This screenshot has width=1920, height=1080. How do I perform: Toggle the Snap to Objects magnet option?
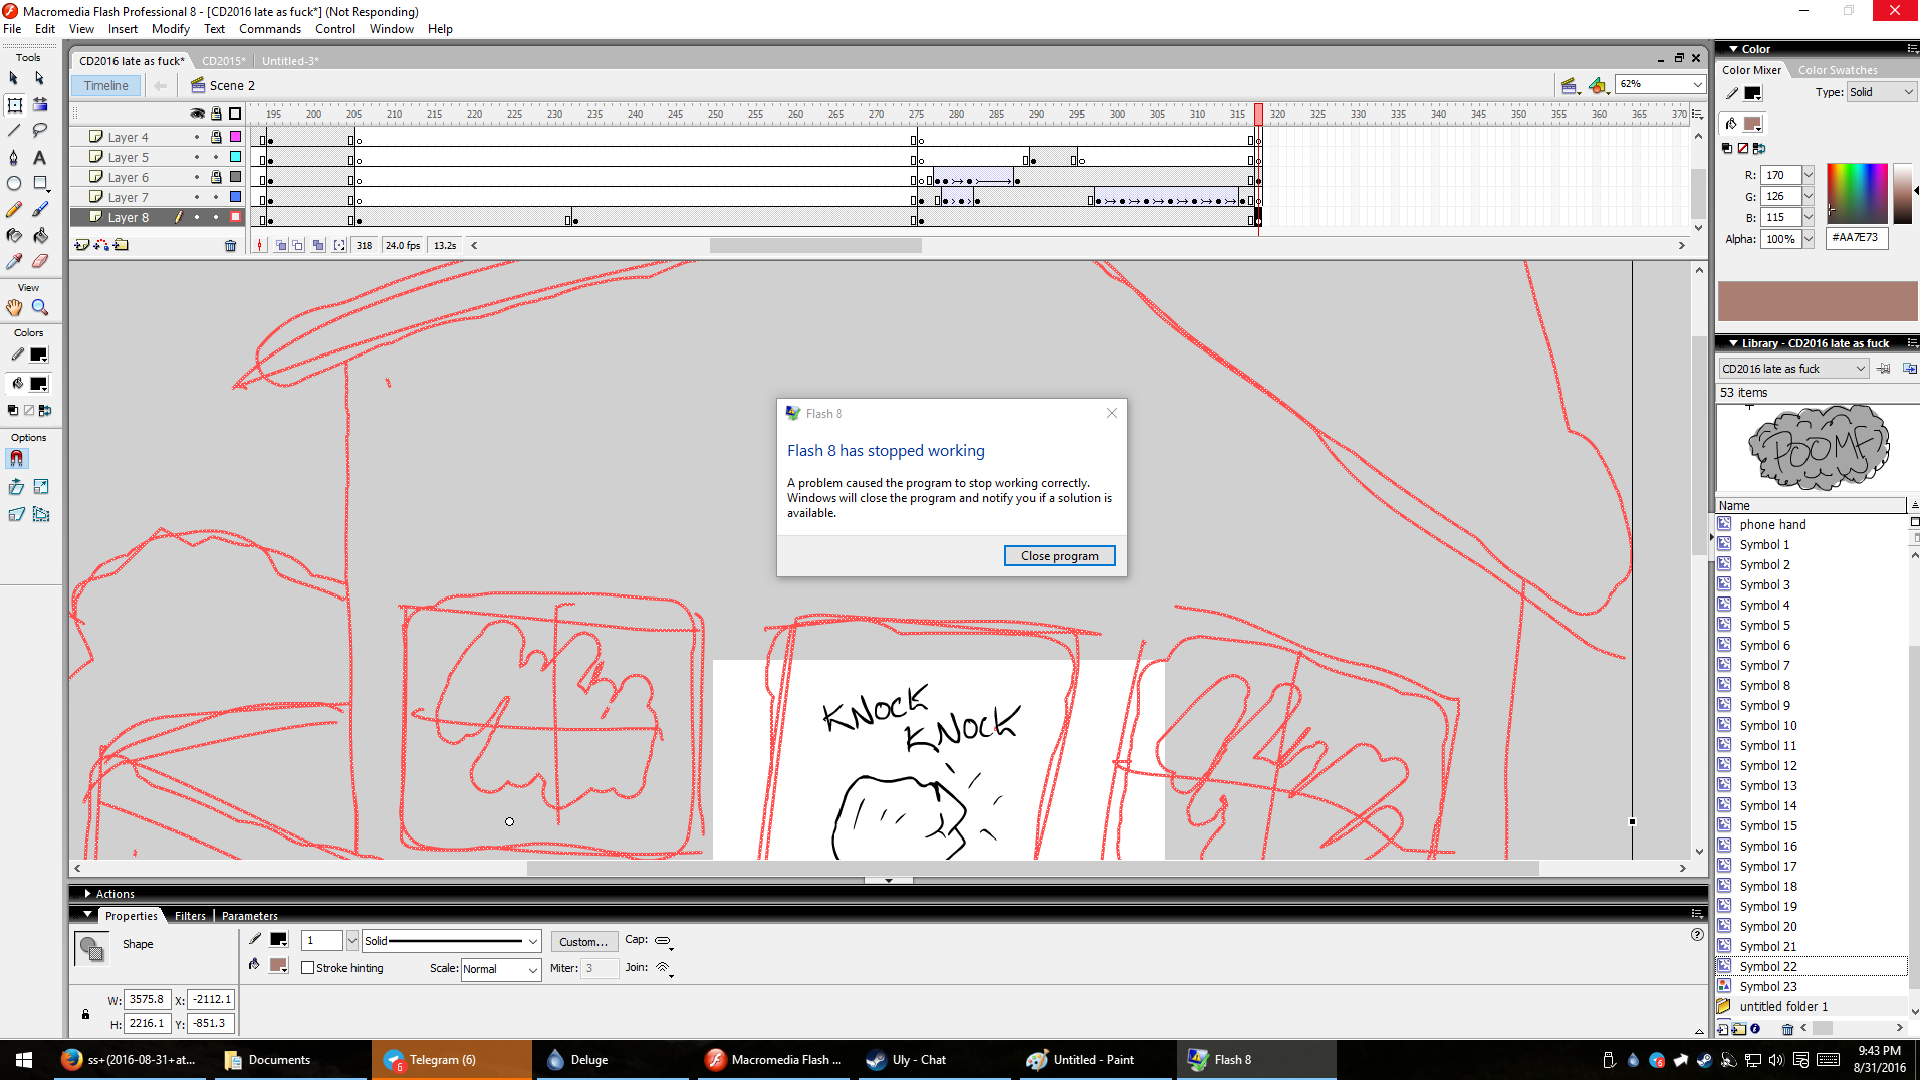tap(16, 459)
